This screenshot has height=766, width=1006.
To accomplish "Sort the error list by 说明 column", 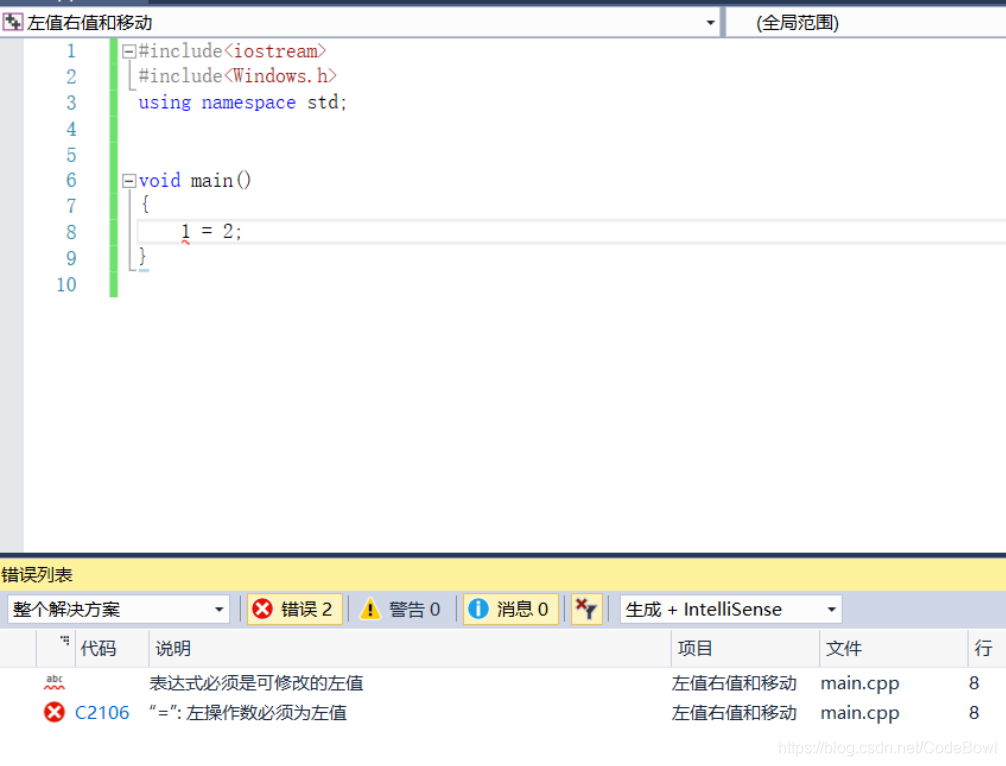I will tap(410, 649).
